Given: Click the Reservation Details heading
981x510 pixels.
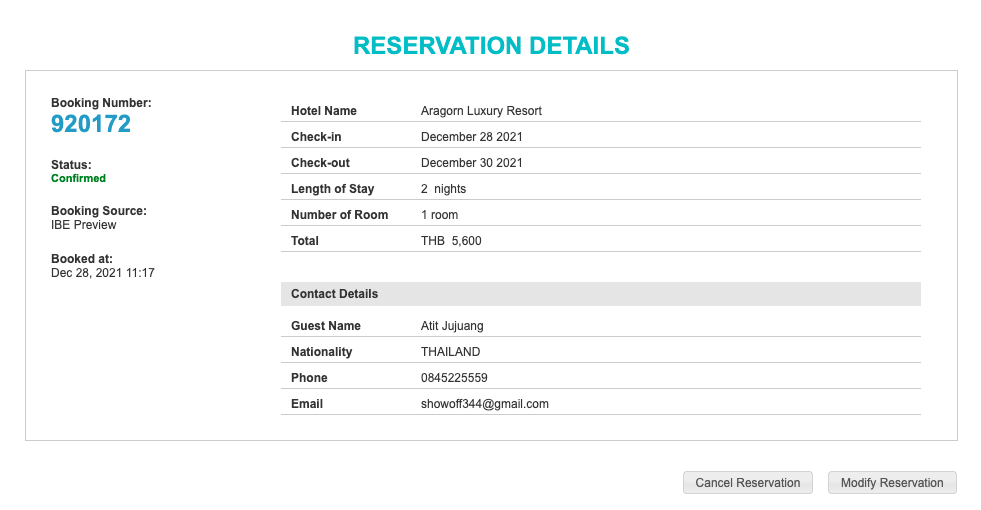Looking at the screenshot, I should point(491,46).
